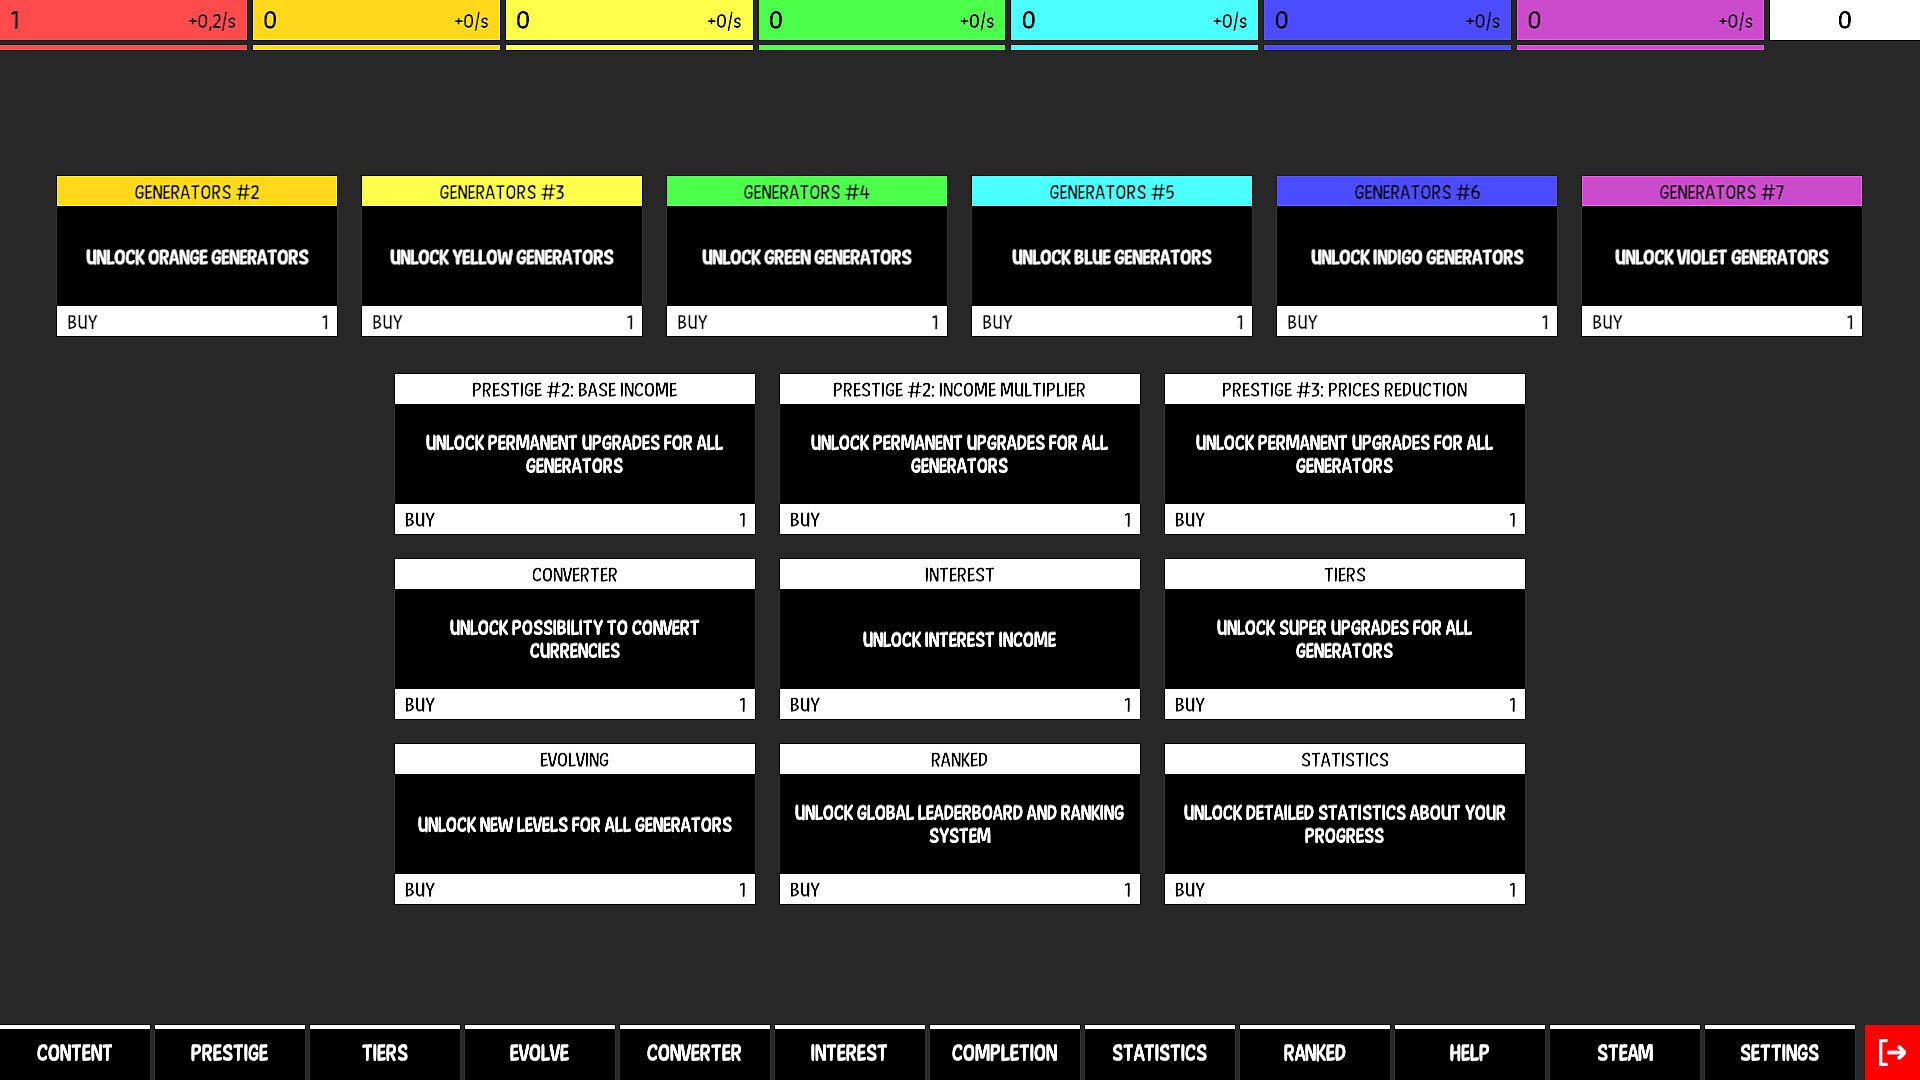Image resolution: width=1920 pixels, height=1080 pixels.
Task: Click the red exit icon button
Action: tap(1892, 1053)
